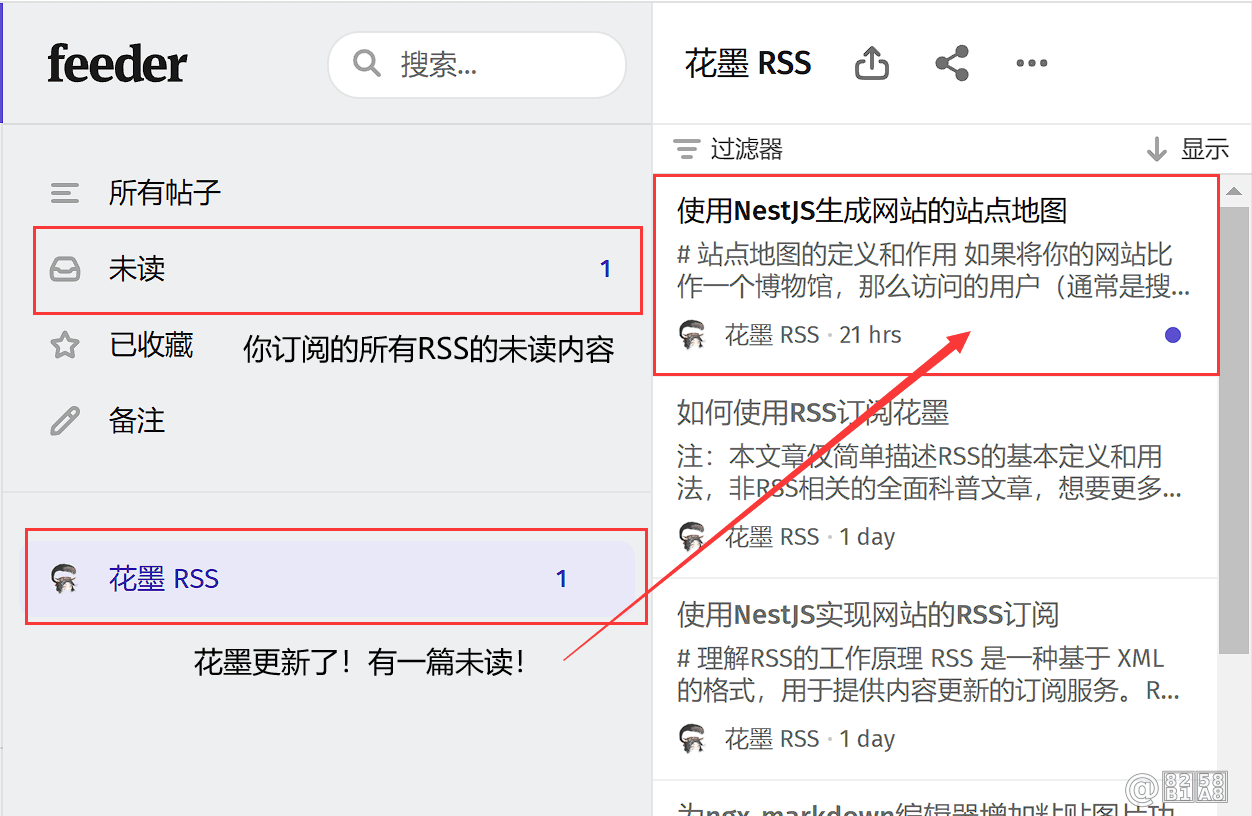Click the lines icon beside 所有帖子
1252x816 pixels.
65,193
